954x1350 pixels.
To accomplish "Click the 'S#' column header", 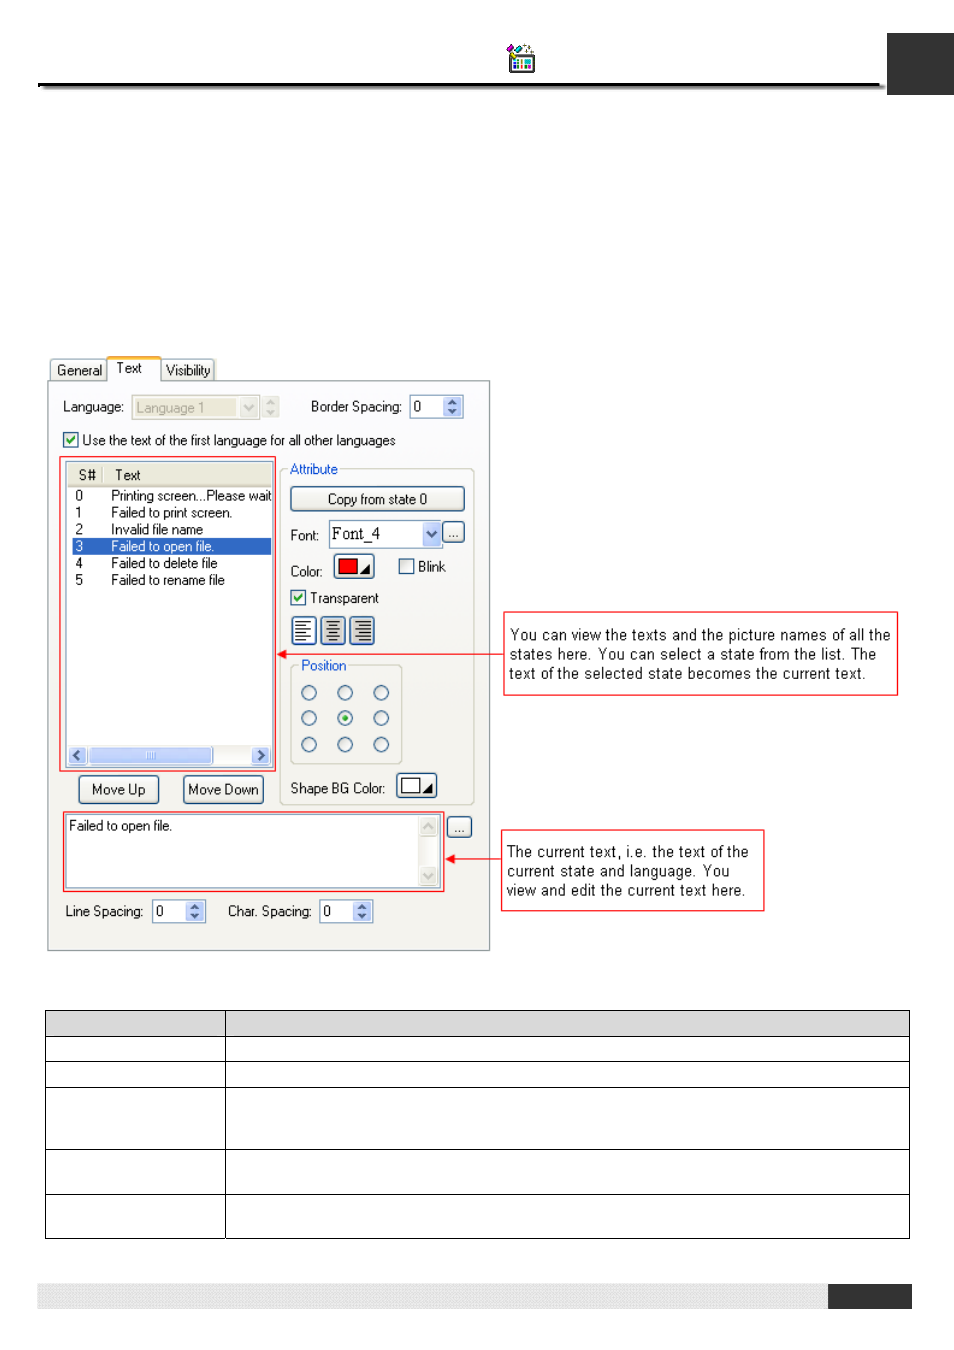I will (87, 475).
